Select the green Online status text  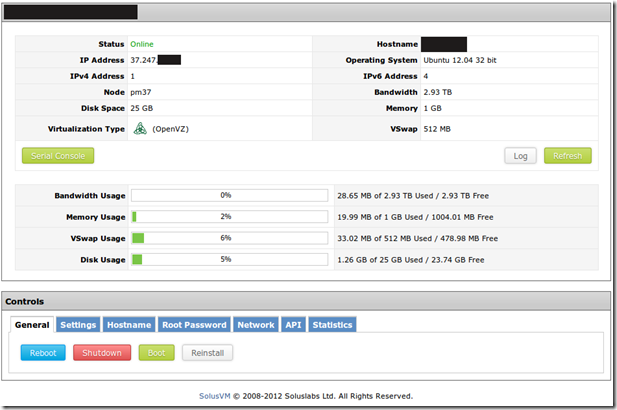[142, 44]
